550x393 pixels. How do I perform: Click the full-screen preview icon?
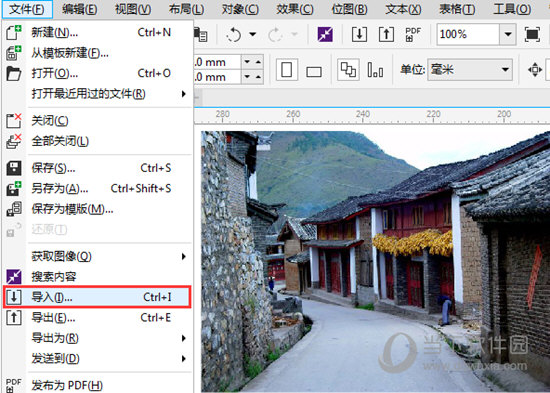[532, 34]
